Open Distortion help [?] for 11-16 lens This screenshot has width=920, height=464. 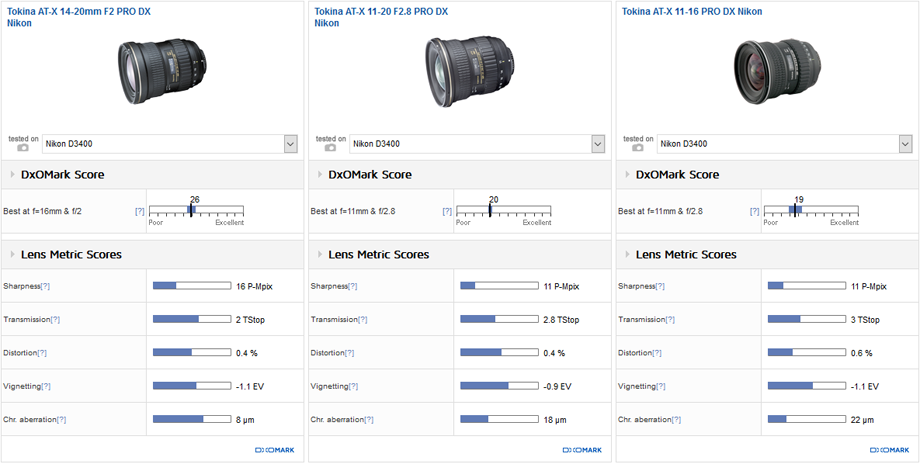[x=657, y=353]
